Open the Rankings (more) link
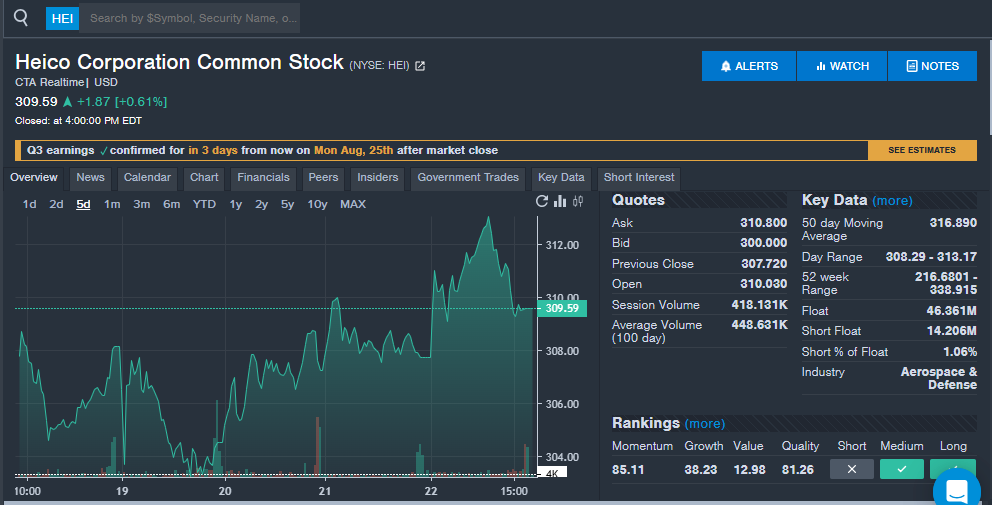Viewport: 992px width, 505px height. click(x=705, y=423)
